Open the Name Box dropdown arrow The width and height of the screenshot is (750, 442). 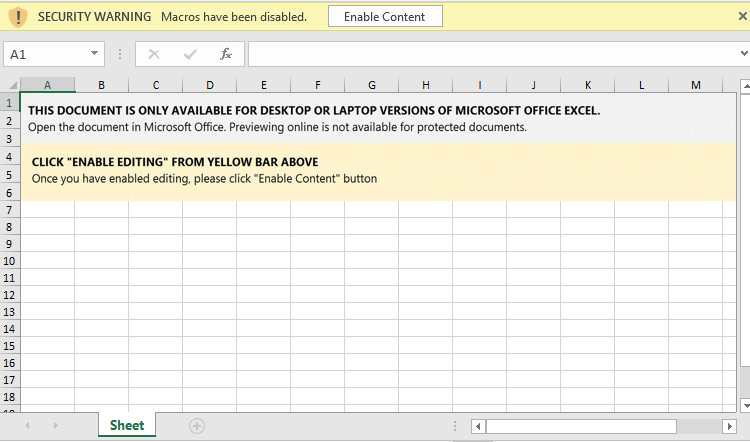tap(95, 54)
